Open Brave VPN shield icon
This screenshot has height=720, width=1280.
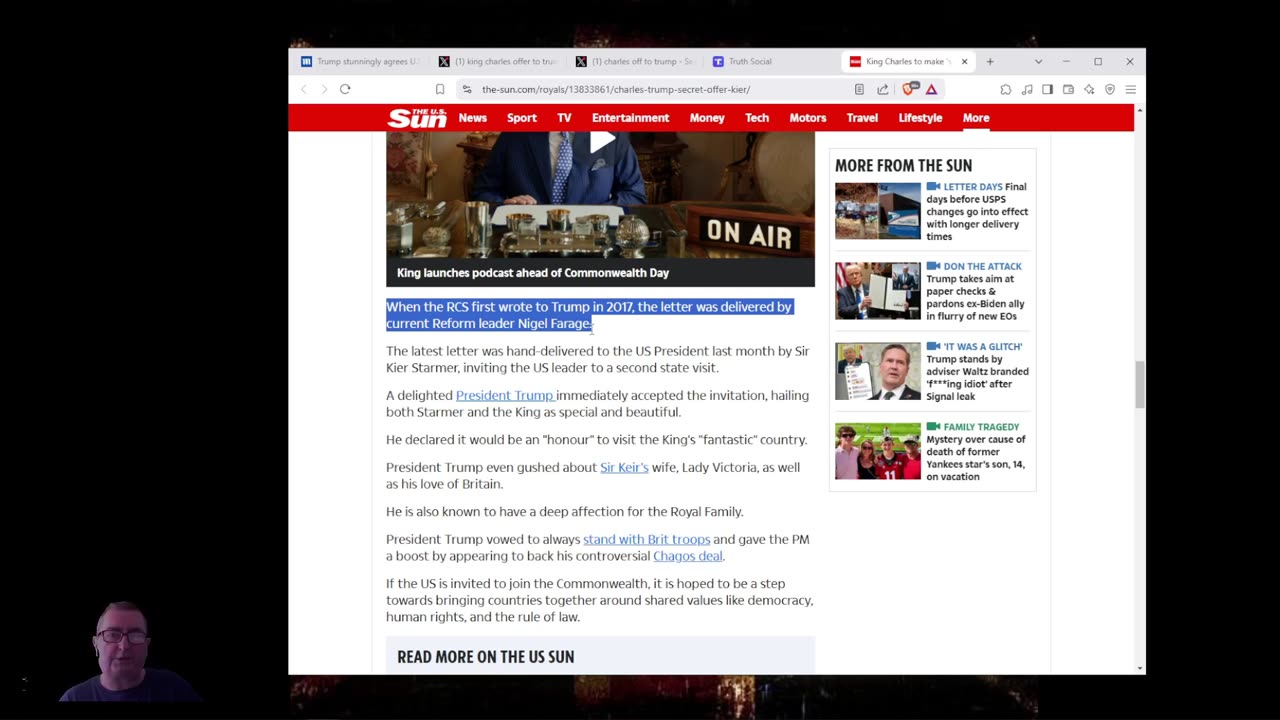point(1110,89)
